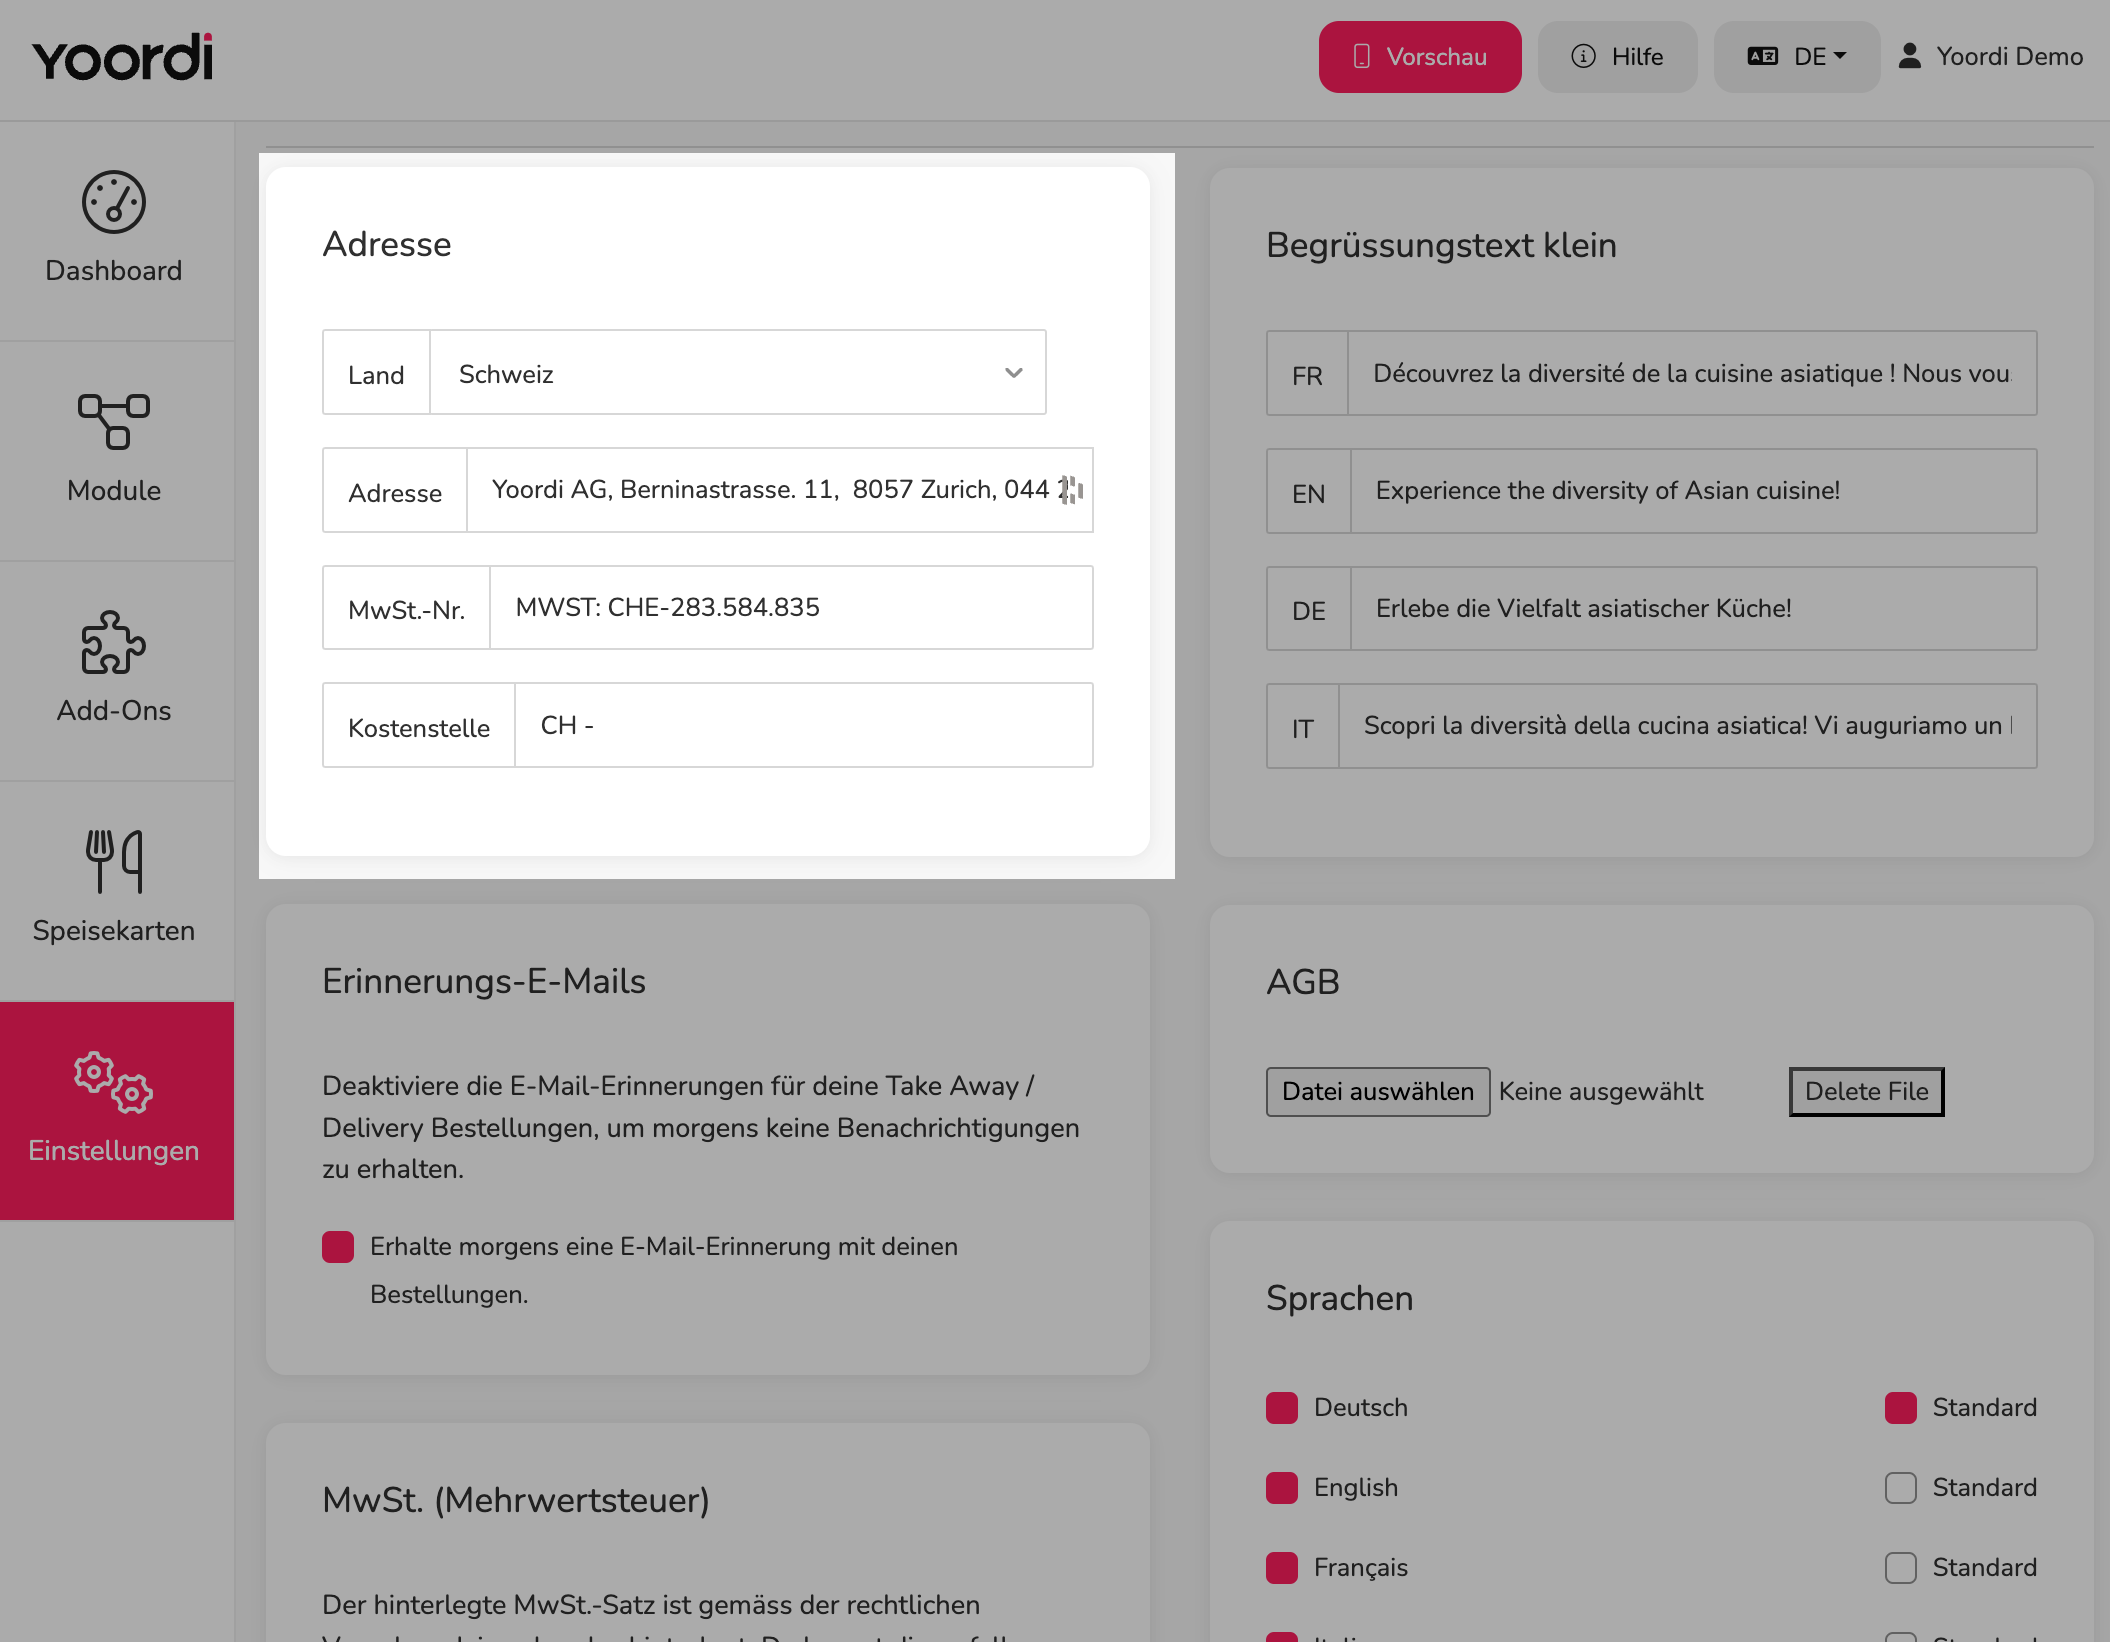Expand the Land dropdown showing Schweiz
2110x1642 pixels.
point(738,373)
